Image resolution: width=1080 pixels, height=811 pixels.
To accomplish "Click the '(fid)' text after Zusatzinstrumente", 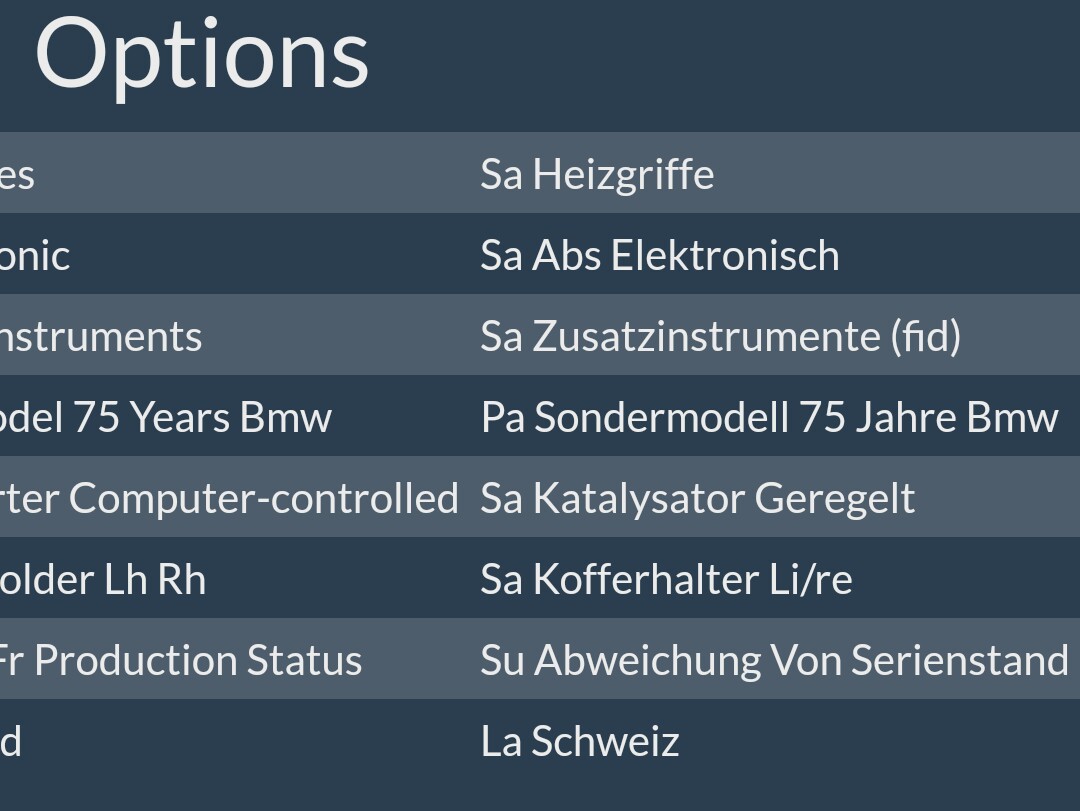I will point(926,336).
